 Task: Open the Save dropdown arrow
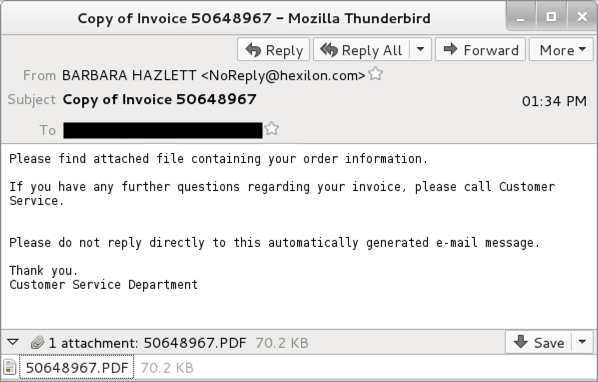pos(582,342)
